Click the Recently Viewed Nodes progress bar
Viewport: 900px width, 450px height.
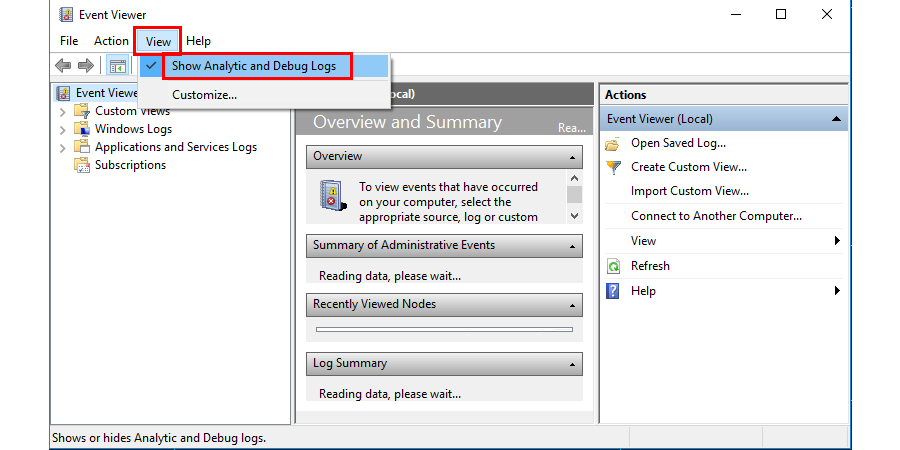pos(444,329)
